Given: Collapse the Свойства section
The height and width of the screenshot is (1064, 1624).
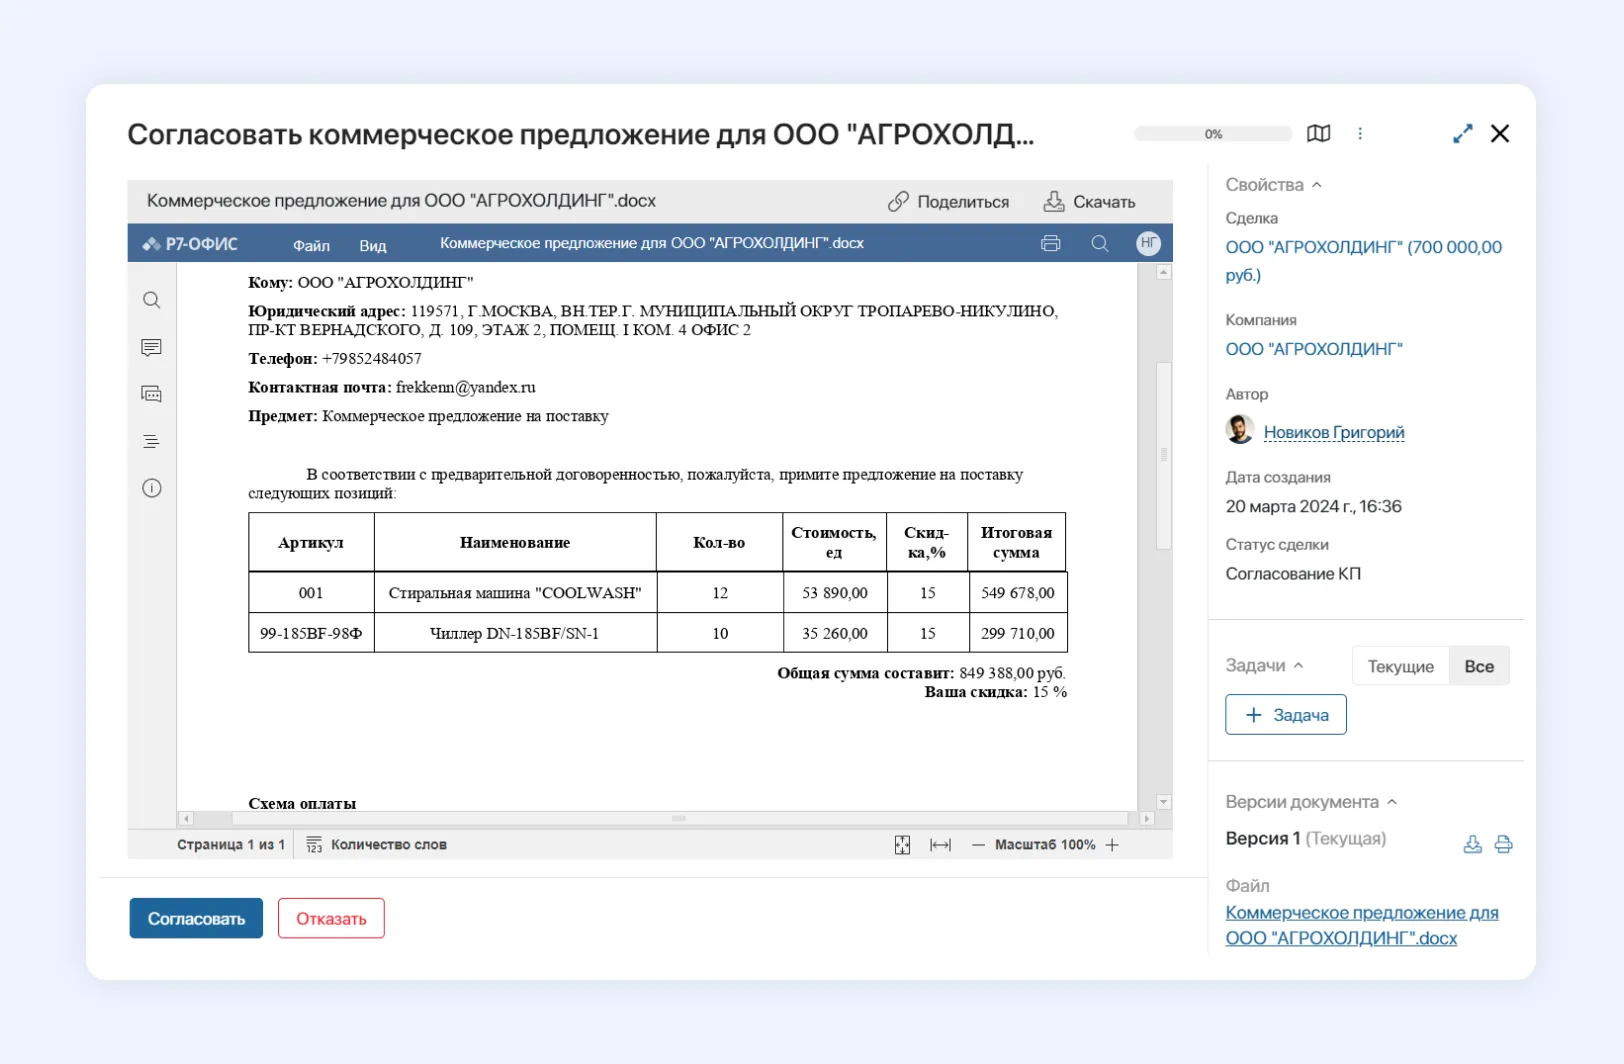Looking at the screenshot, I should pyautogui.click(x=1317, y=184).
